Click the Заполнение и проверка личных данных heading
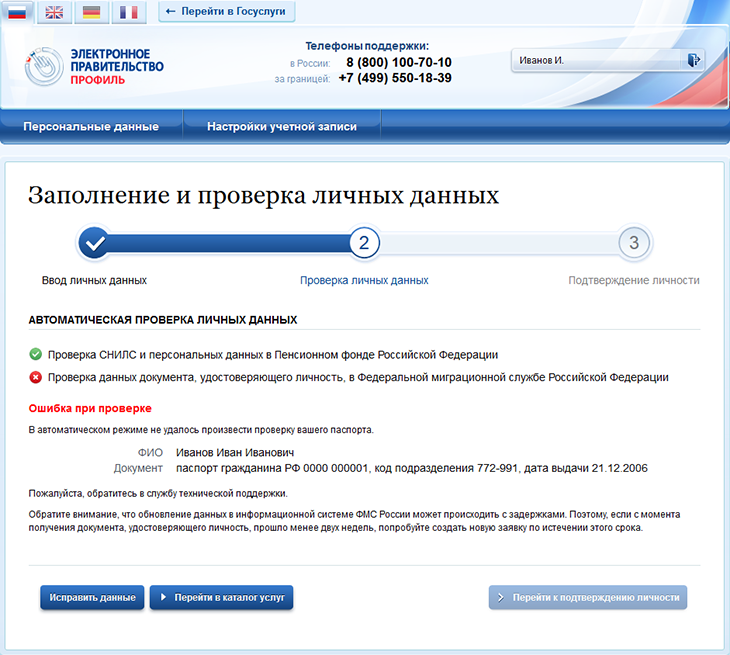 tap(264, 195)
